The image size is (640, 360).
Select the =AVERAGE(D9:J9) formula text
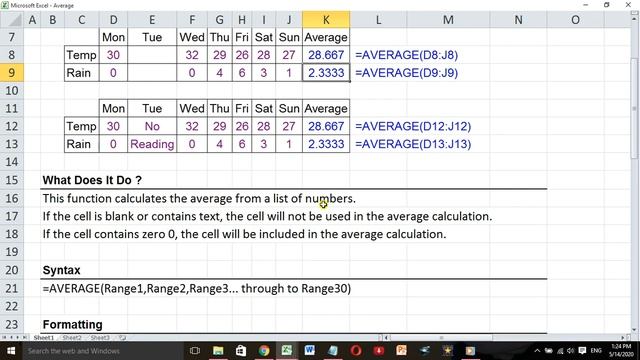click(x=407, y=73)
